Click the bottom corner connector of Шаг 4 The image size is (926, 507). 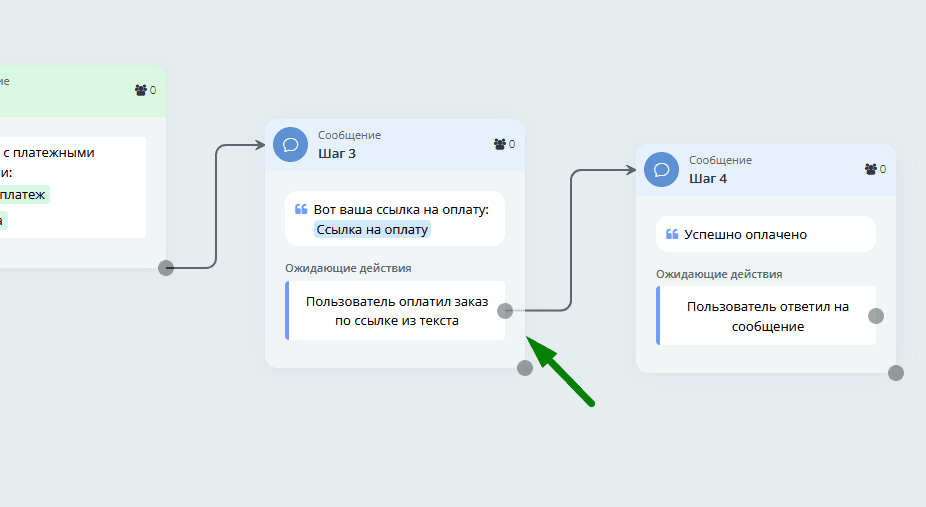896,373
